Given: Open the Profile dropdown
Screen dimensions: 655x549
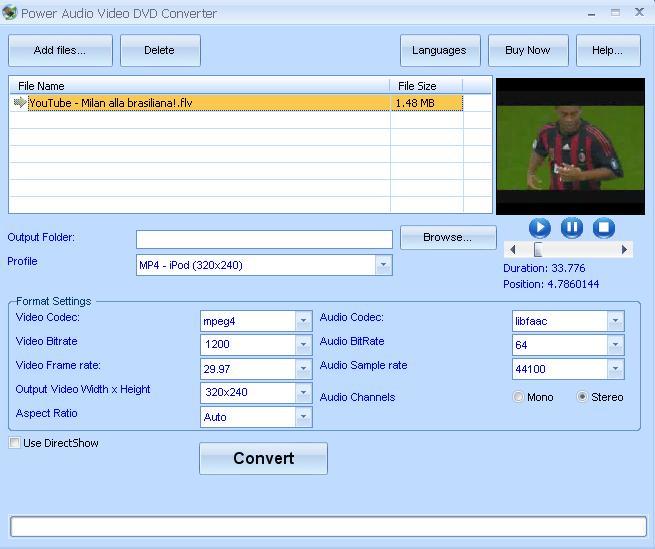Looking at the screenshot, I should 383,265.
